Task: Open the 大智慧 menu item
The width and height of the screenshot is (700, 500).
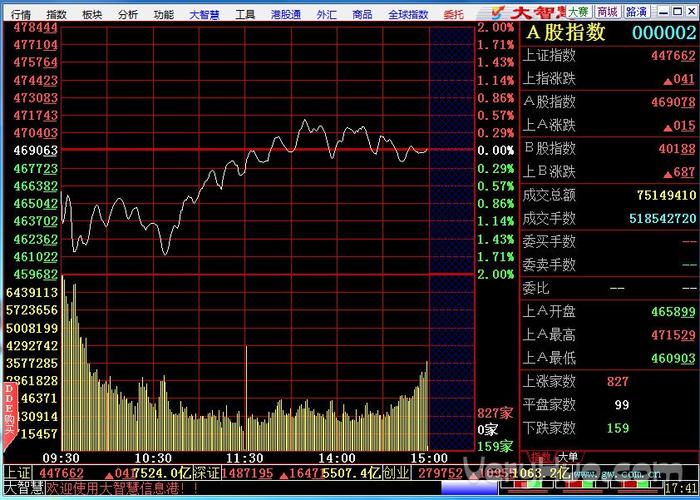Action: click(204, 14)
